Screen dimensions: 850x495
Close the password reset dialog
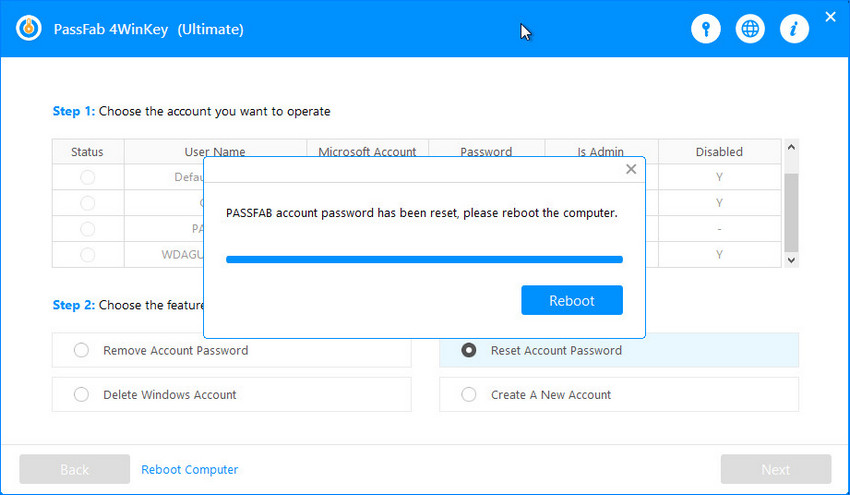[x=631, y=169]
